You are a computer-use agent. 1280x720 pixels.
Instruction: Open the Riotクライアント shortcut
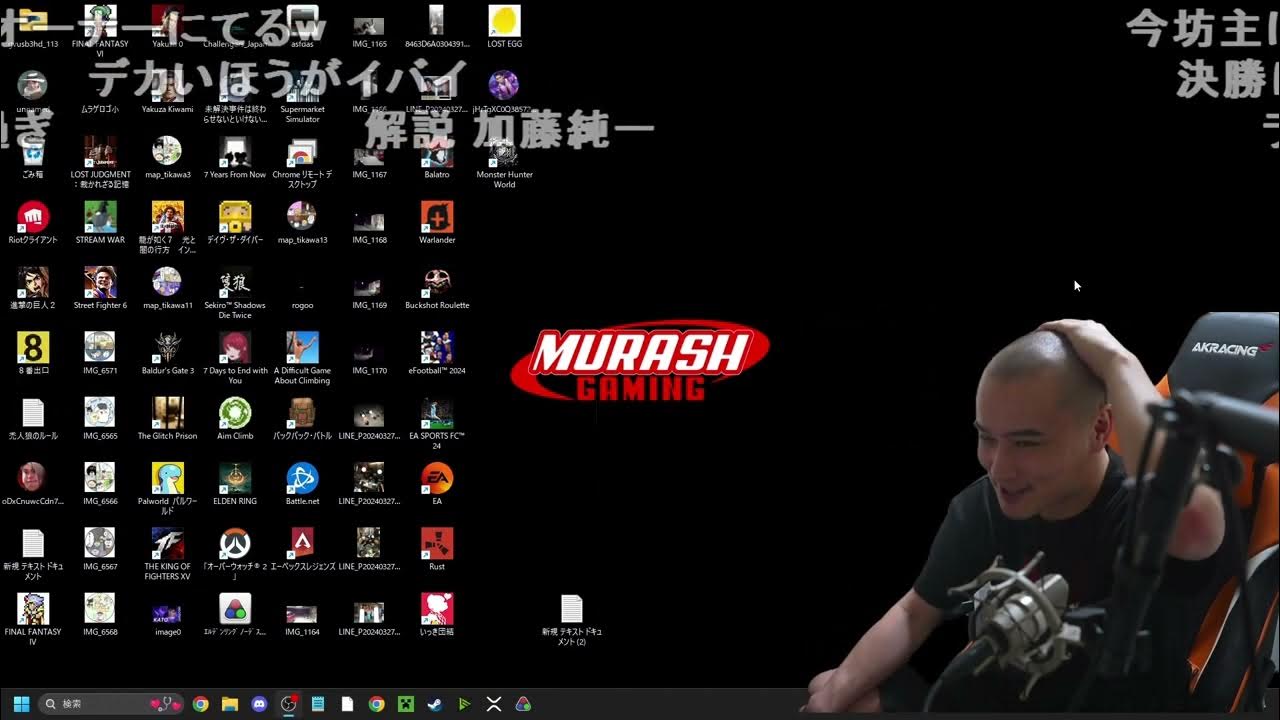point(33,223)
